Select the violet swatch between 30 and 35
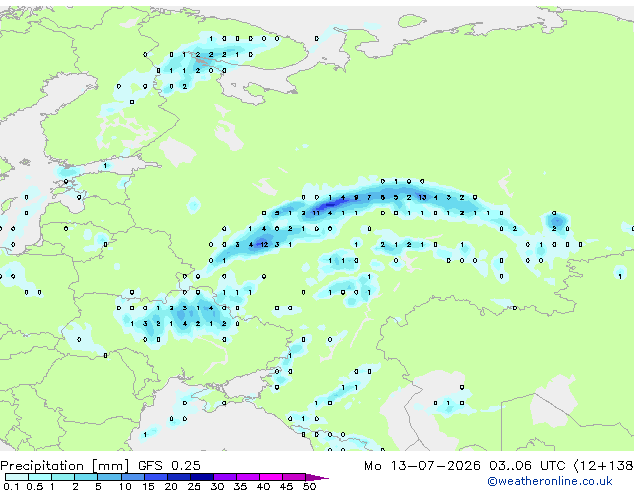The image size is (634, 490). 225,477
